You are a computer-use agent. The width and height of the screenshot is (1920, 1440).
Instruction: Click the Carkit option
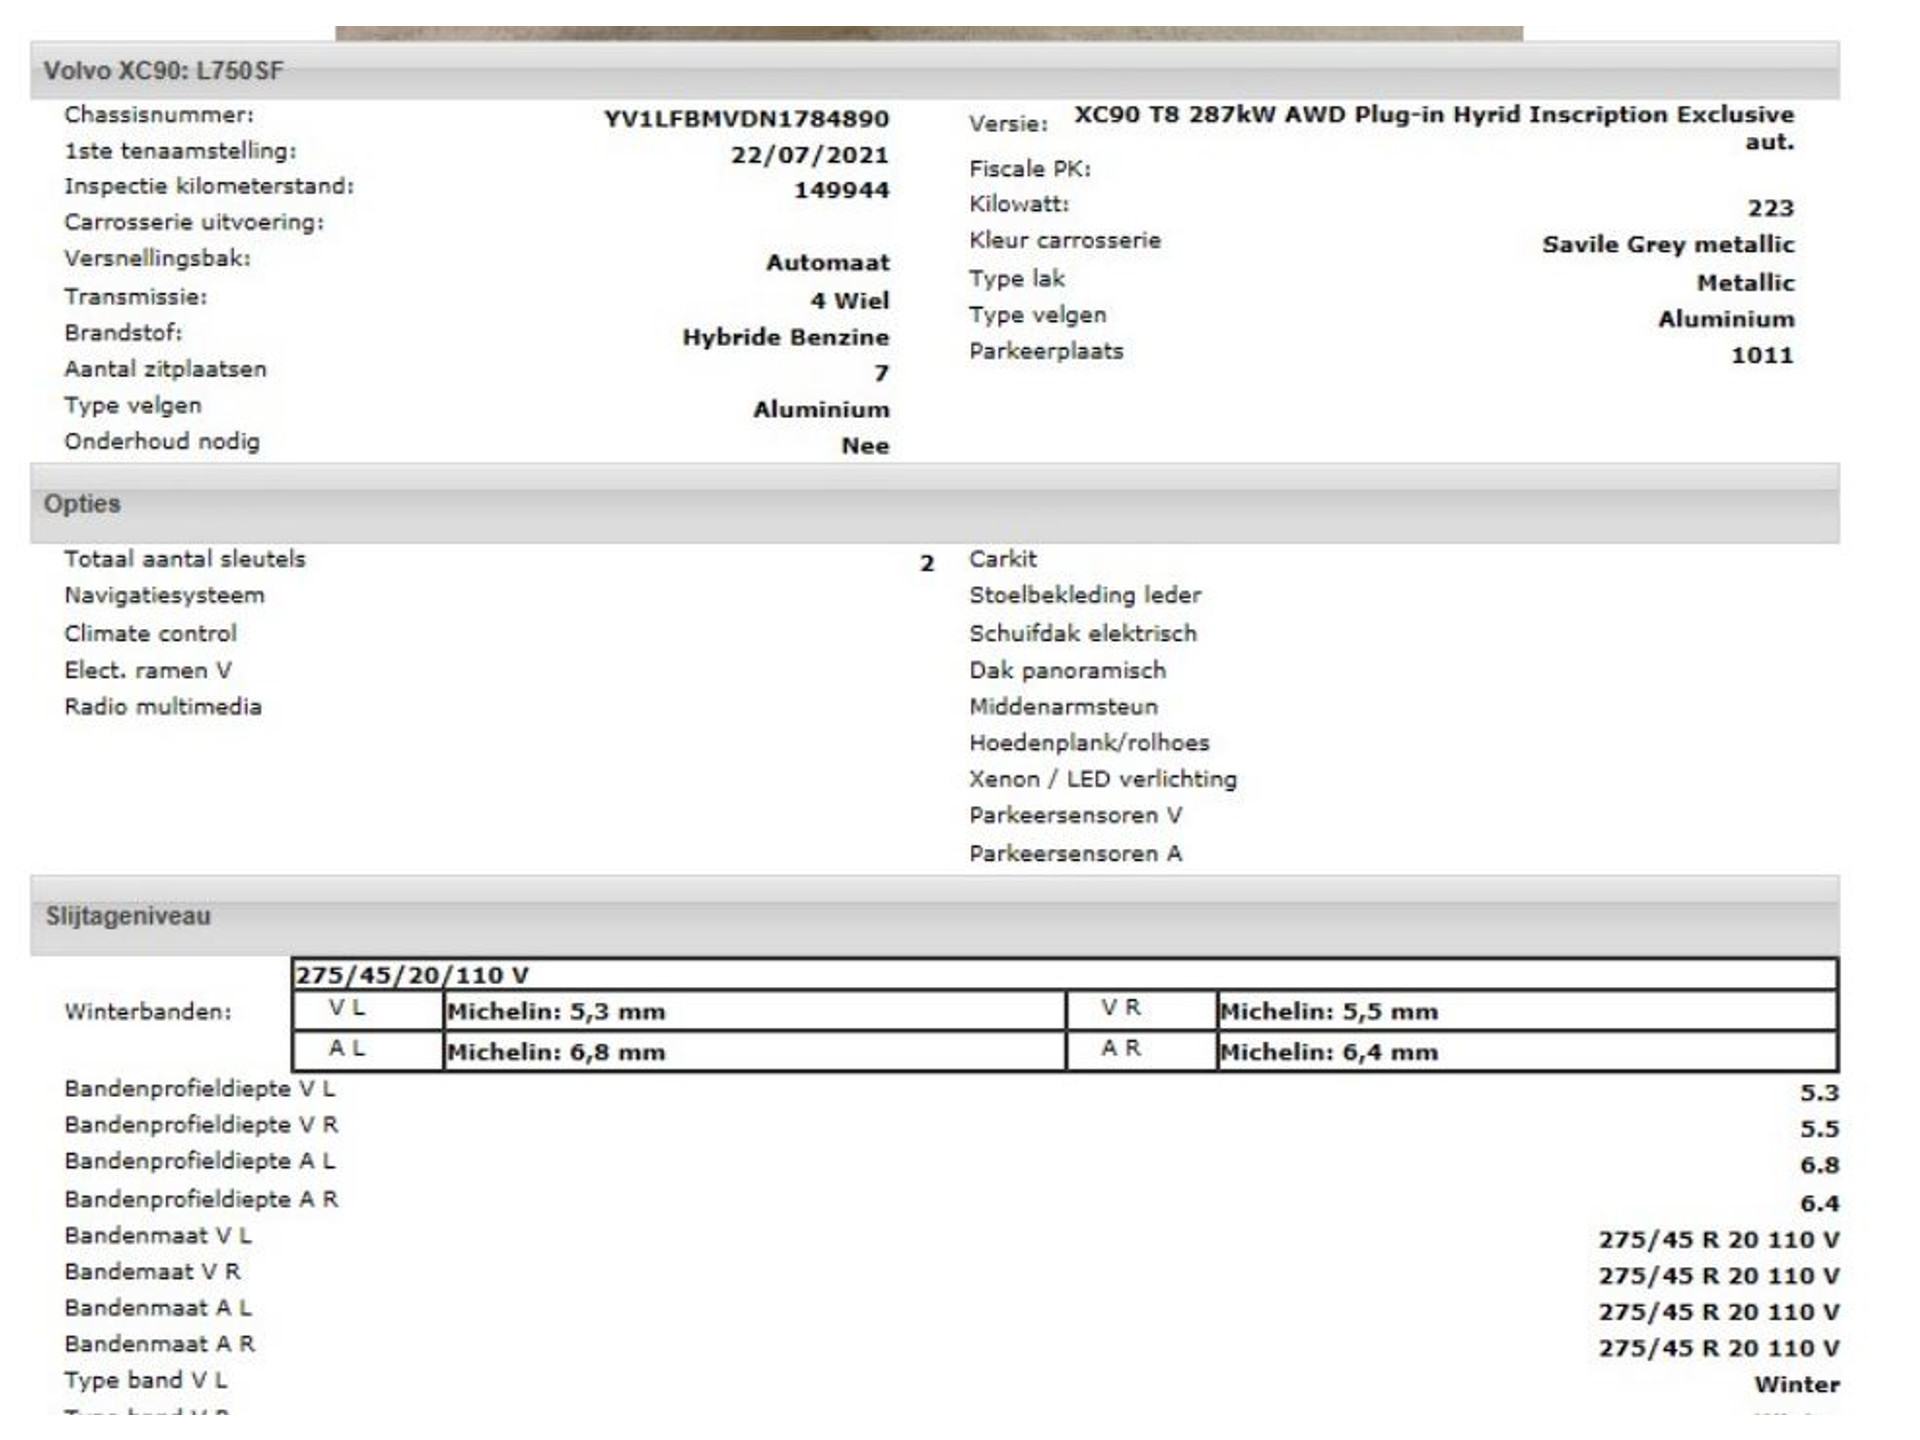[x=1003, y=559]
